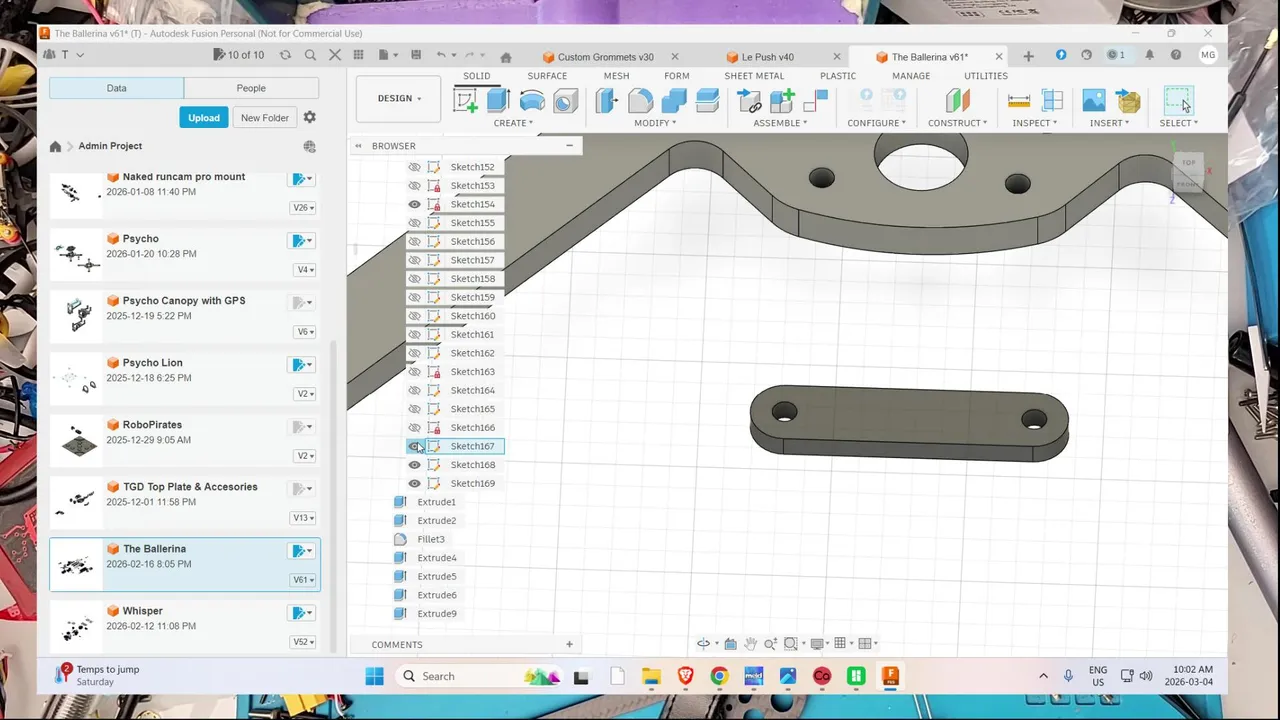Search the data panel with magnifier icon
The image size is (1280, 720).
(310, 55)
